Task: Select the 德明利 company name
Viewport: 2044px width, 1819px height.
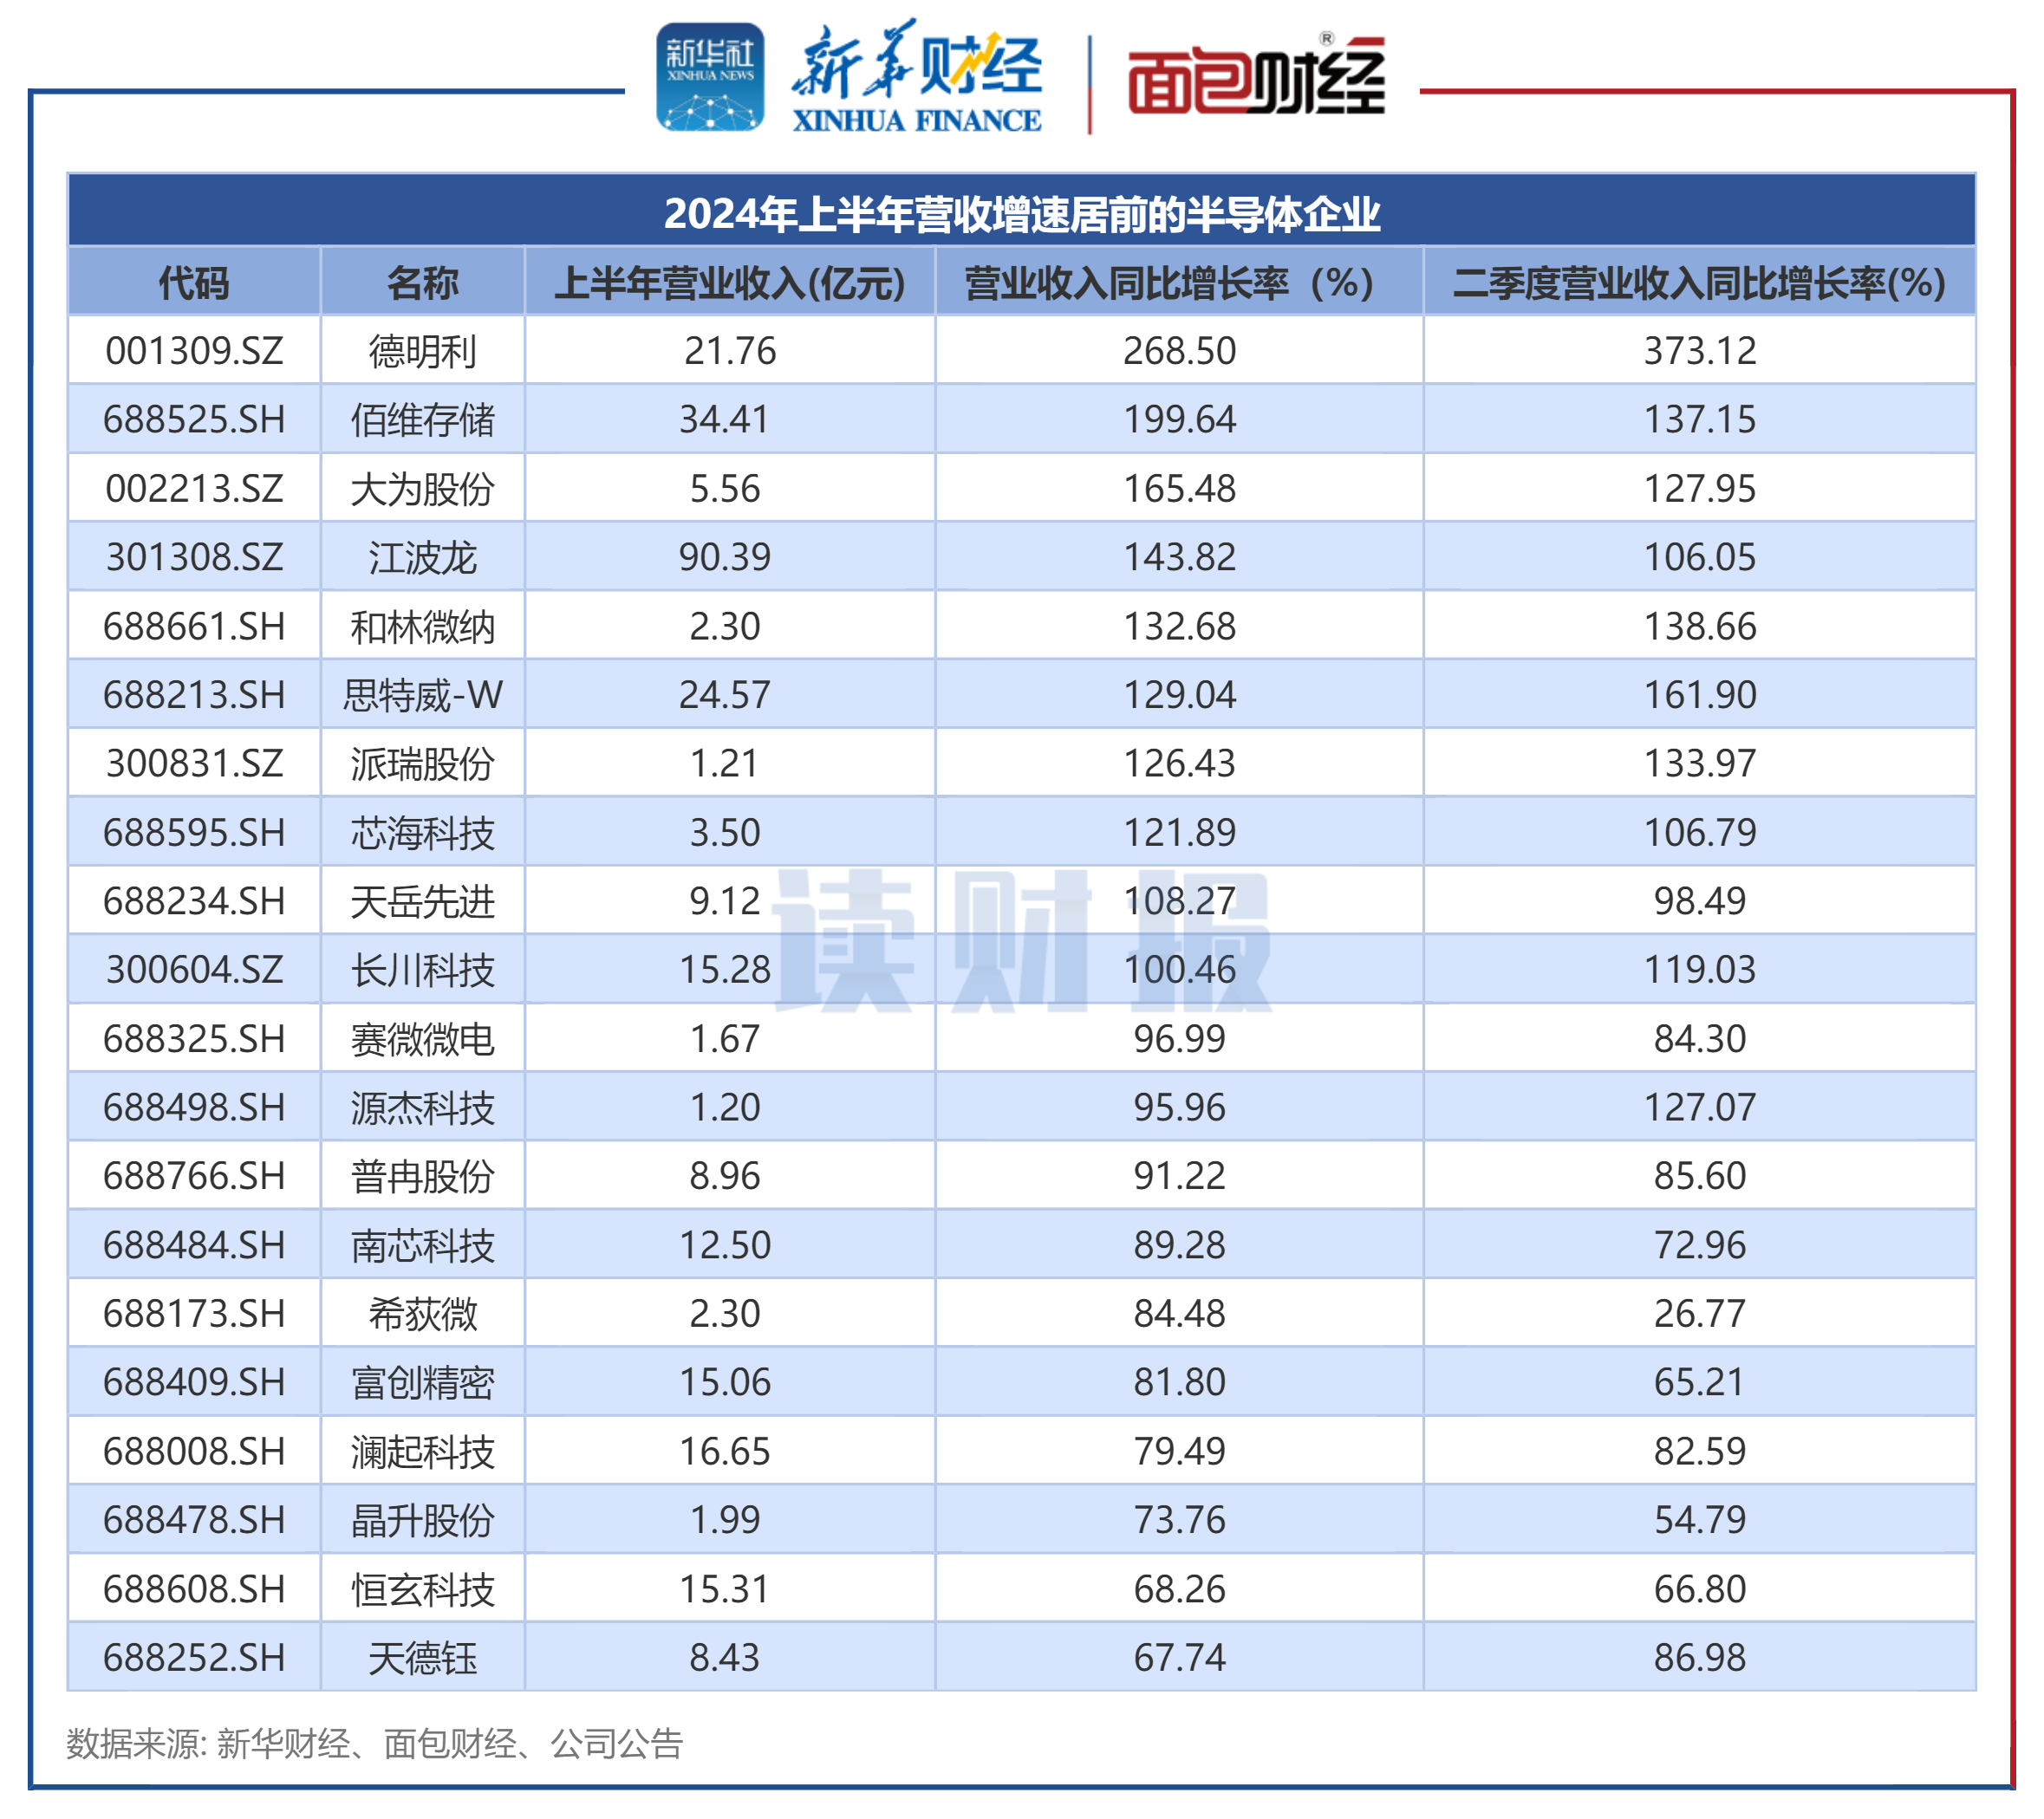Action: pos(424,351)
